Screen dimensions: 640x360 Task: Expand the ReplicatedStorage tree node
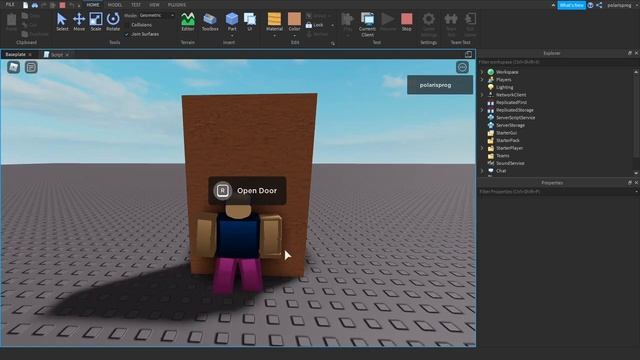tap(482, 110)
